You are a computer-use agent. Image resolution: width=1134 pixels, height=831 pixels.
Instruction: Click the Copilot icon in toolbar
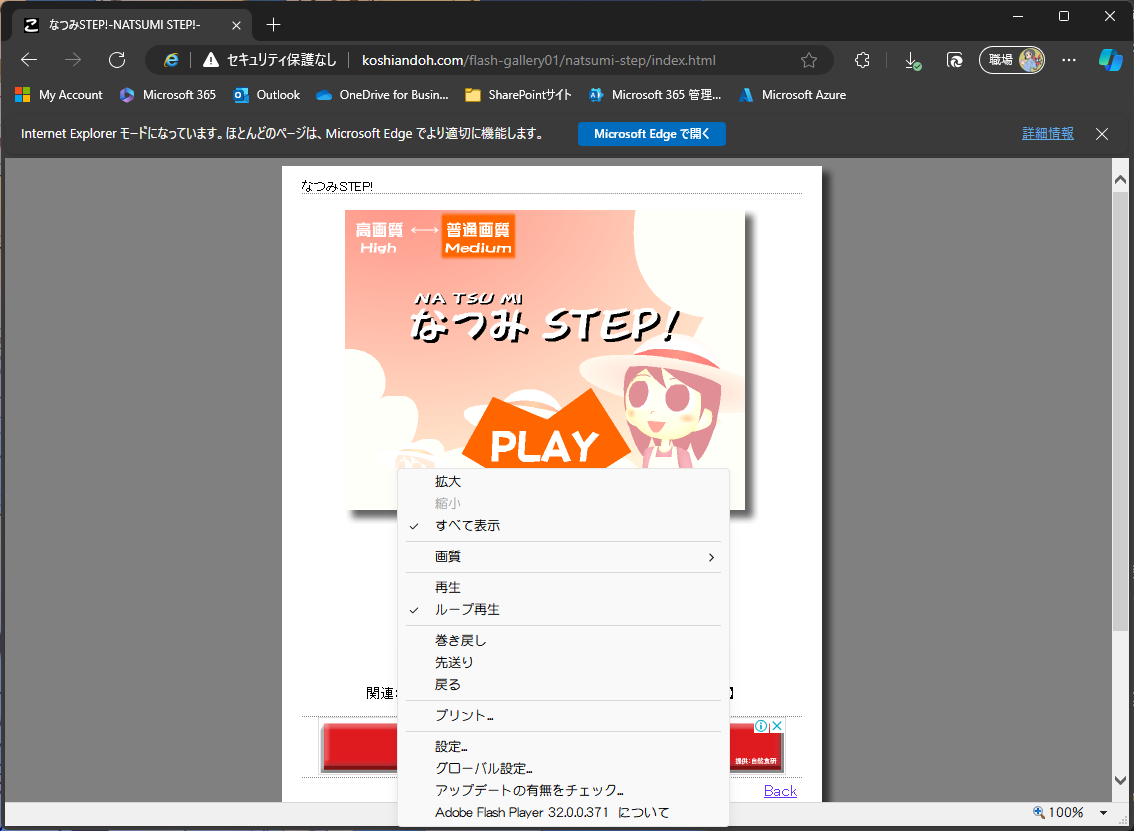1110,60
